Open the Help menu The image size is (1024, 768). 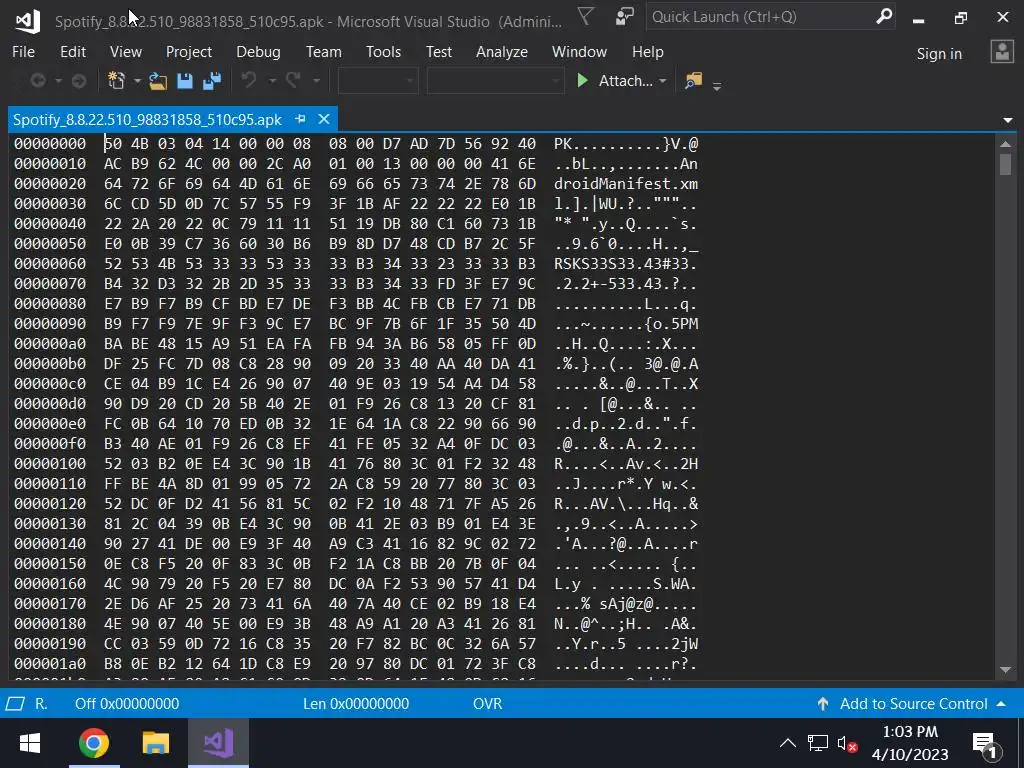(x=647, y=52)
